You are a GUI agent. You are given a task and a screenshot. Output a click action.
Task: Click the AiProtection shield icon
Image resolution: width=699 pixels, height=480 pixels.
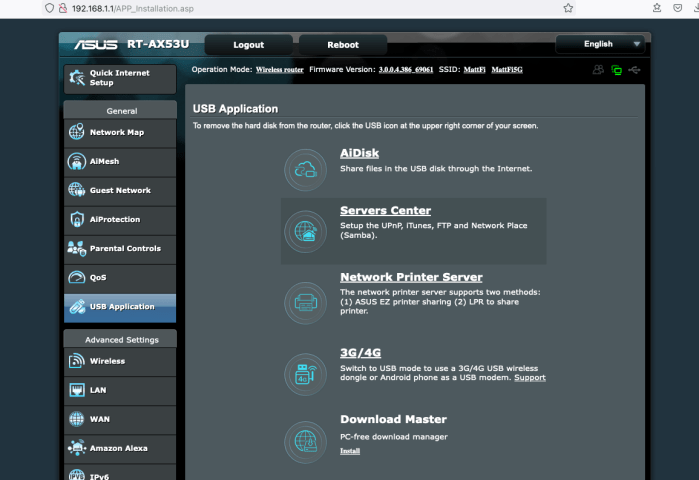(77, 219)
